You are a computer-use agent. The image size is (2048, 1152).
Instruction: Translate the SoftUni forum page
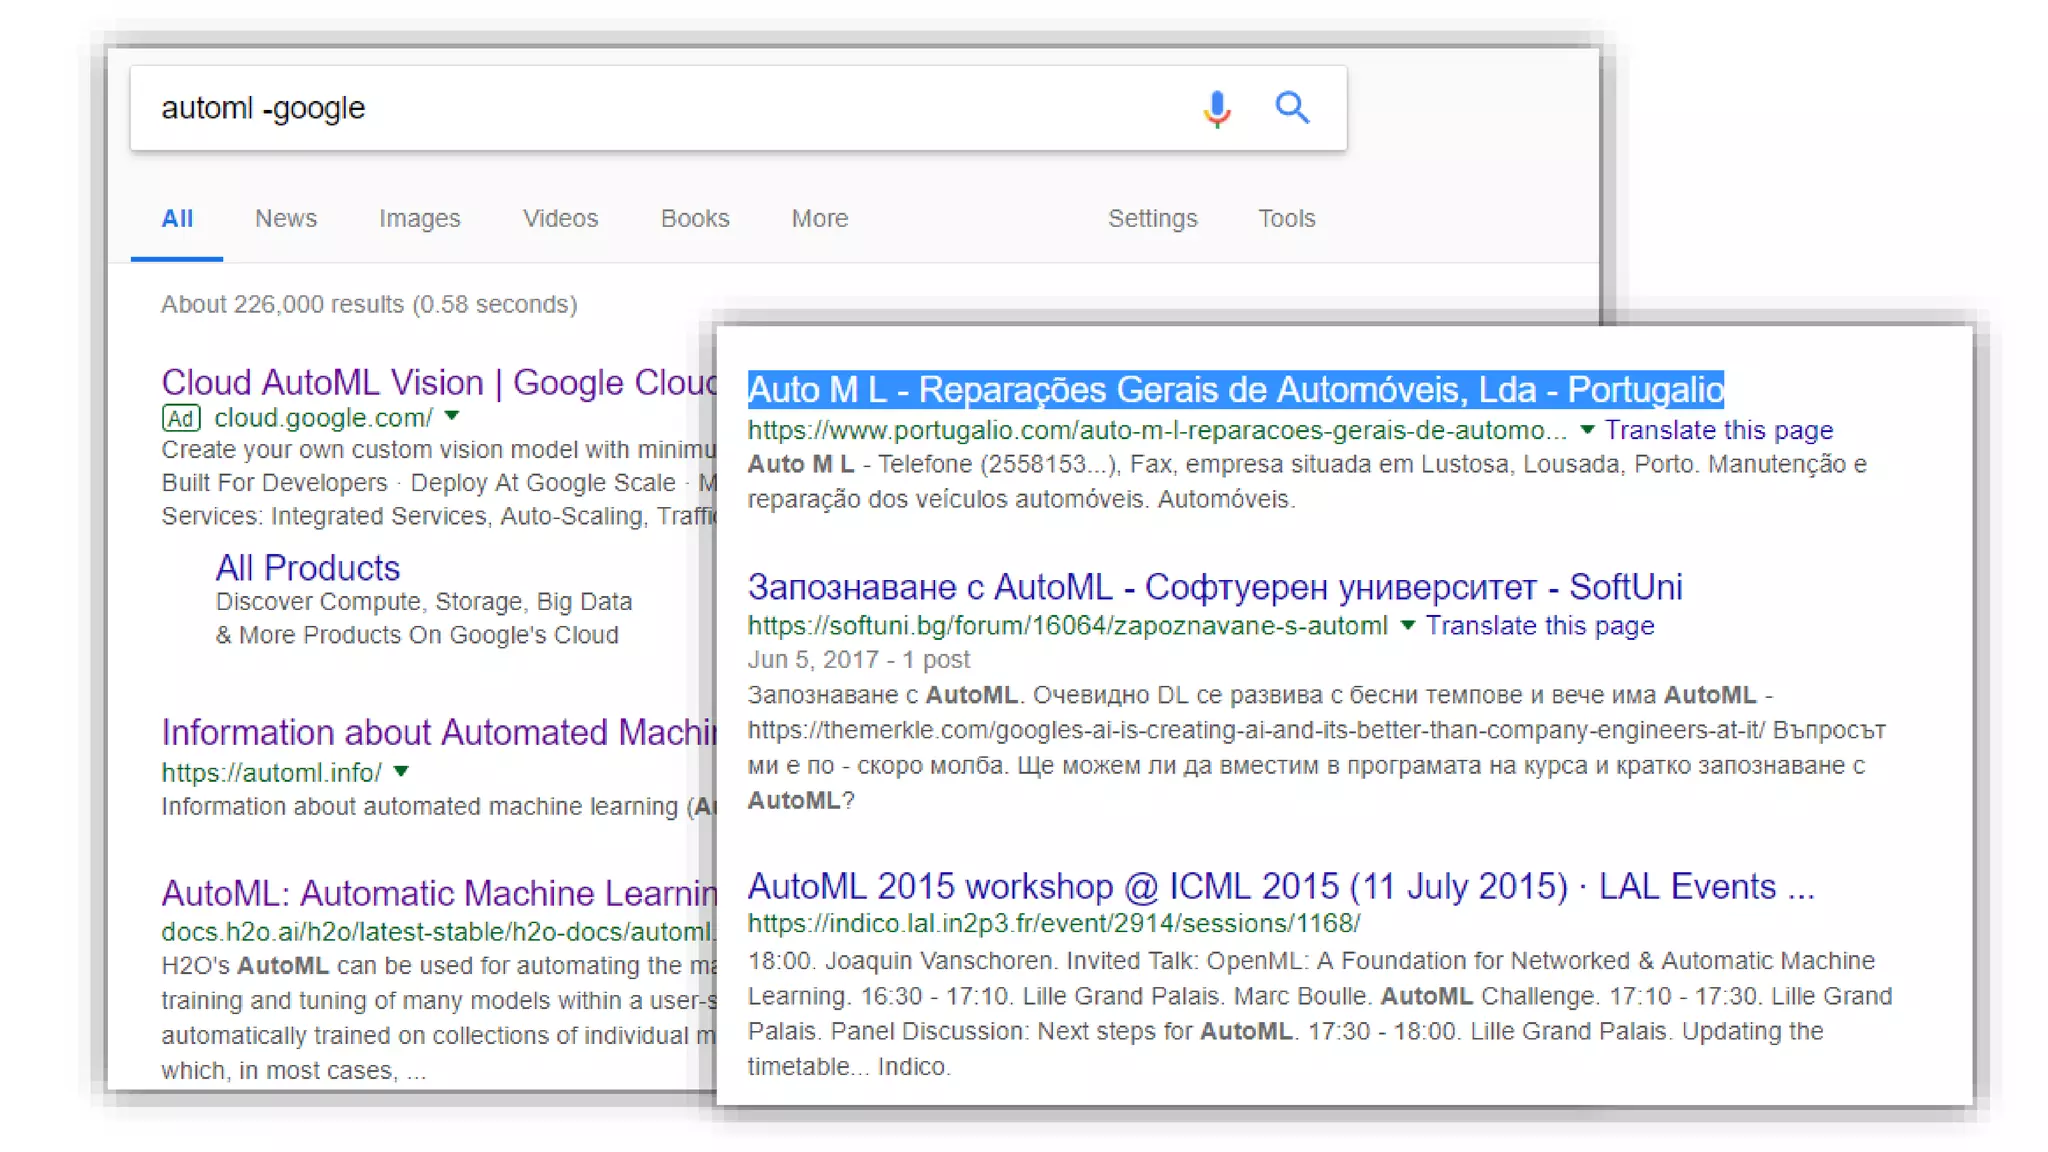click(x=1539, y=626)
